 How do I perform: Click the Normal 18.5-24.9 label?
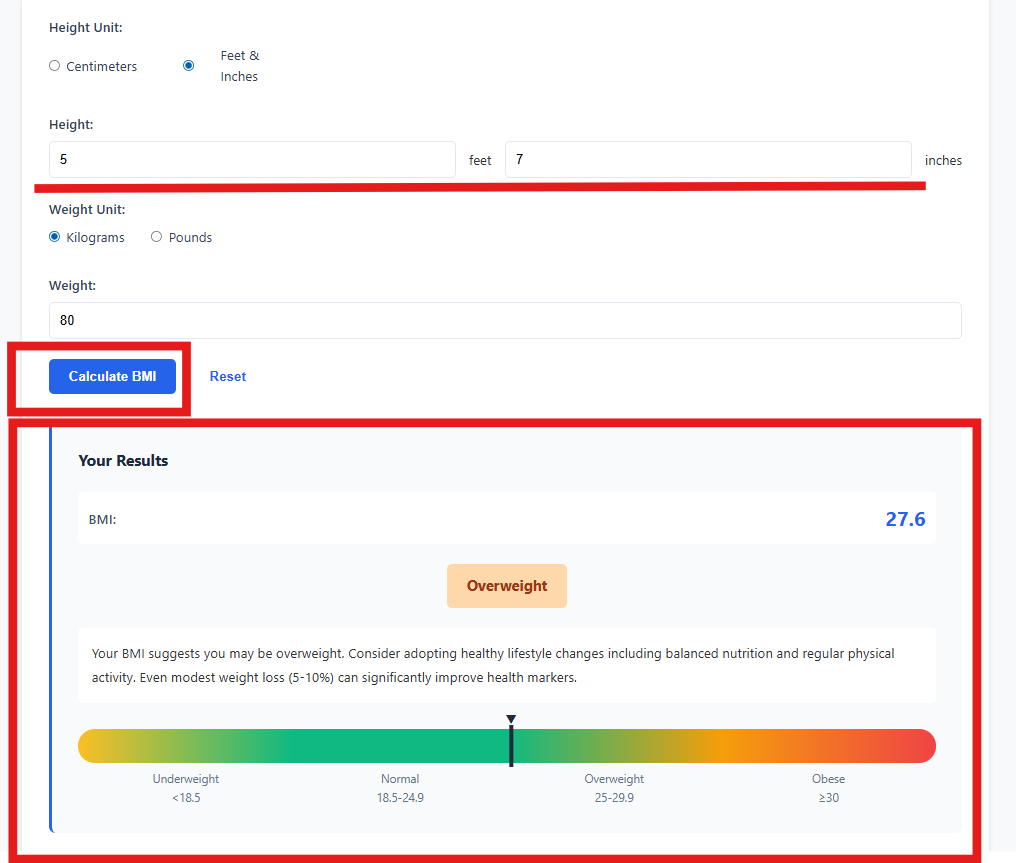click(400, 788)
